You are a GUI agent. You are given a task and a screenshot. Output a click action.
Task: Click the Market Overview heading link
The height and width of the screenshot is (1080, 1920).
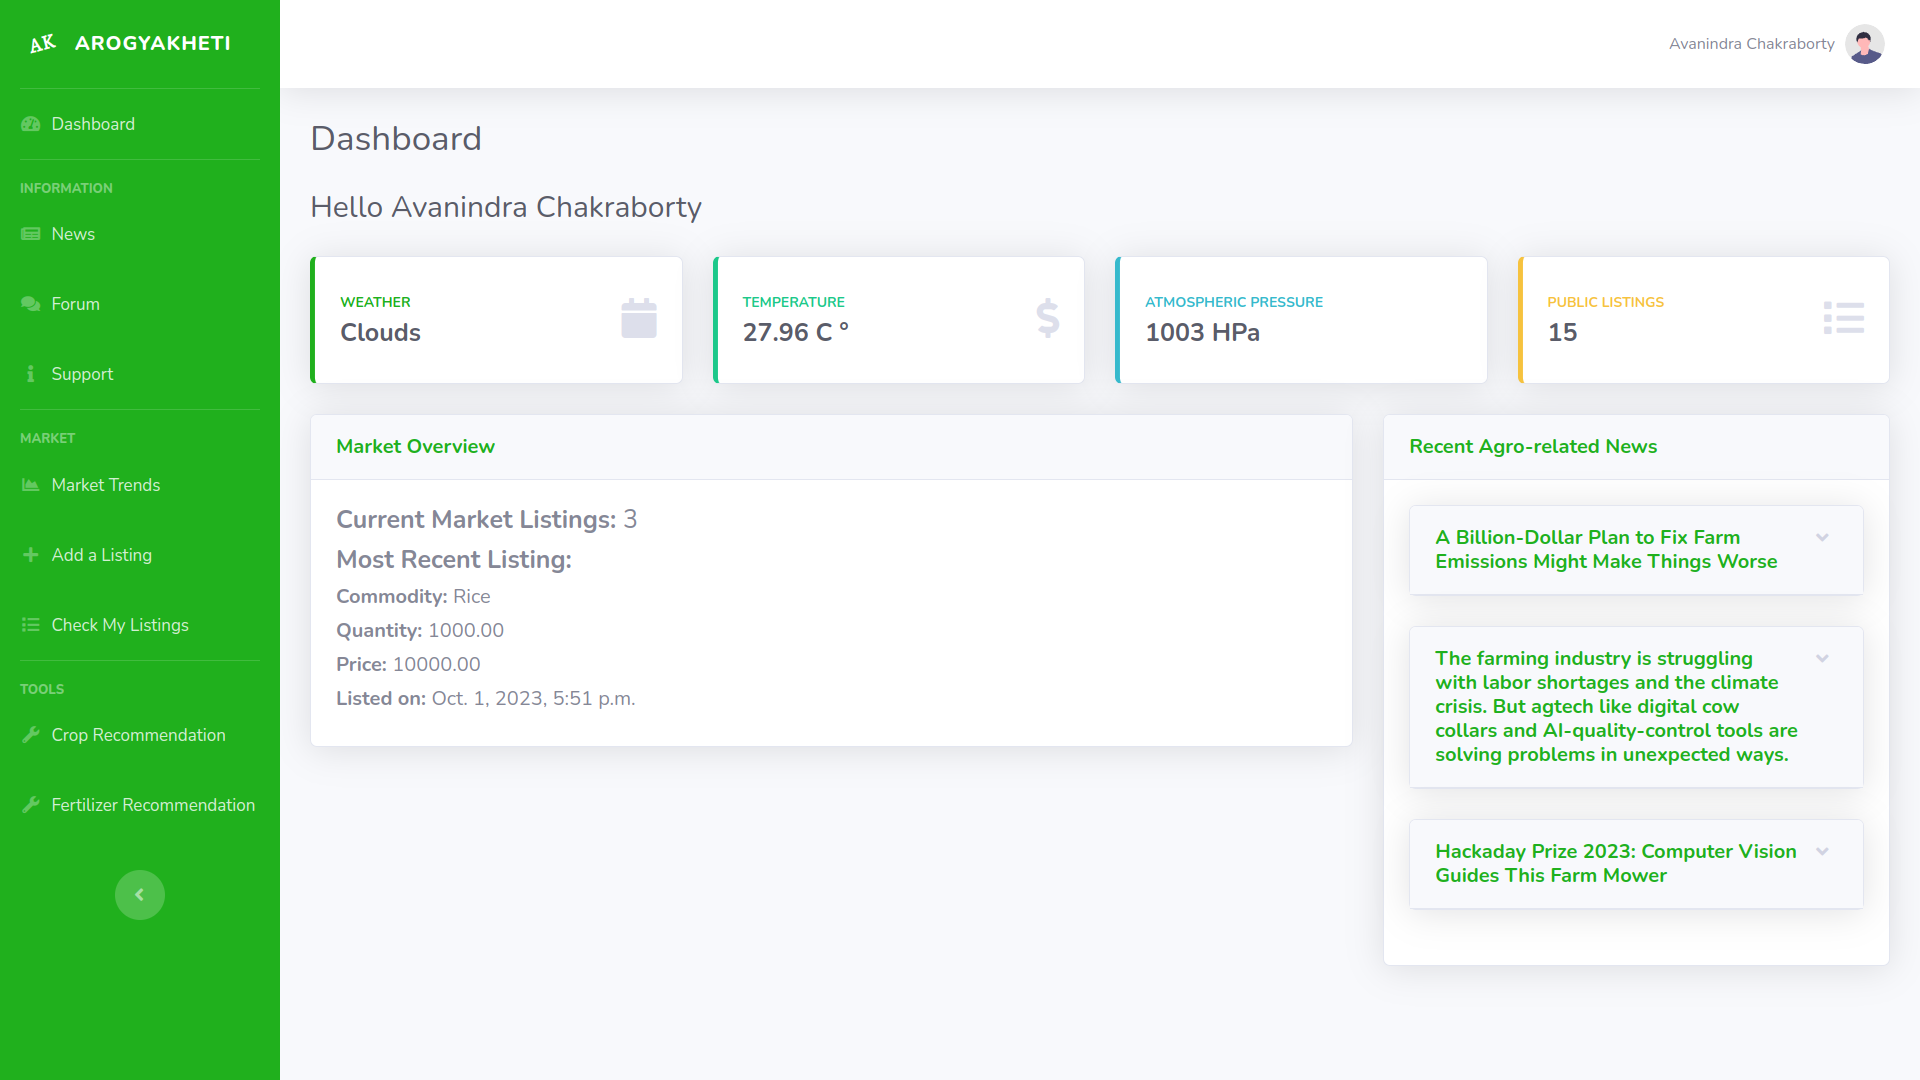415,447
